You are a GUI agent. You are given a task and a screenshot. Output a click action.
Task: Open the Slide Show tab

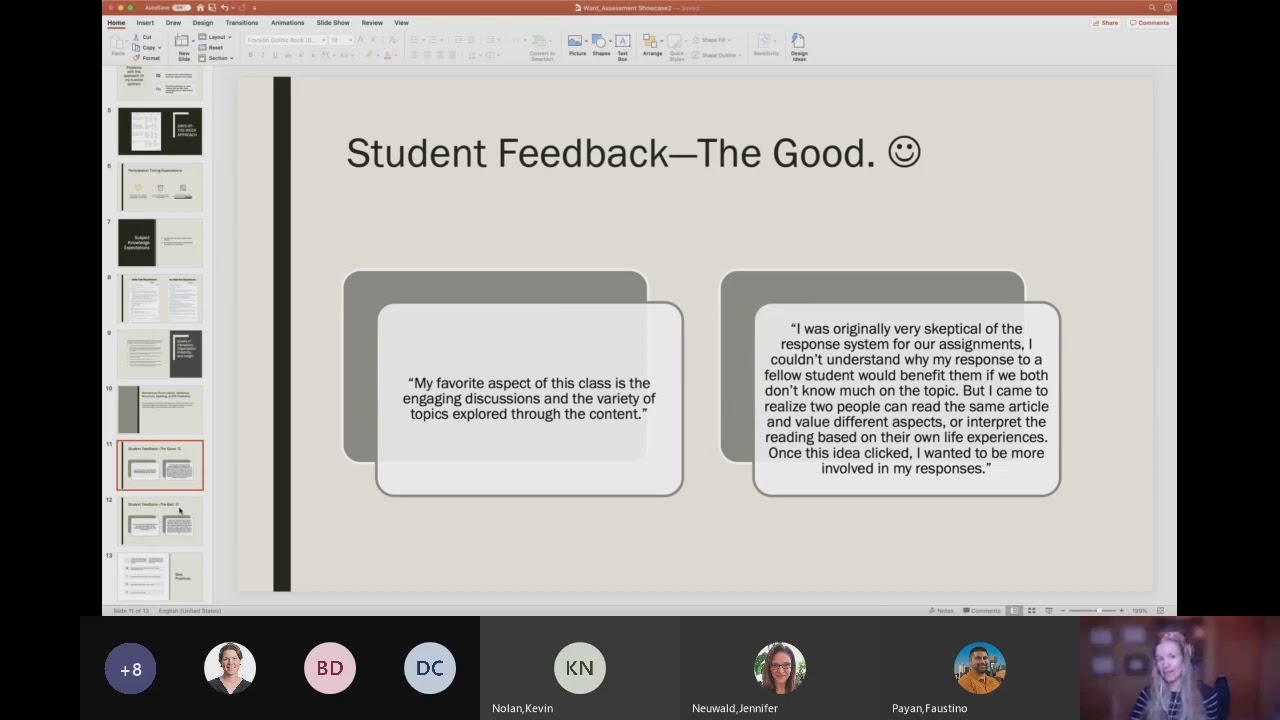(333, 22)
